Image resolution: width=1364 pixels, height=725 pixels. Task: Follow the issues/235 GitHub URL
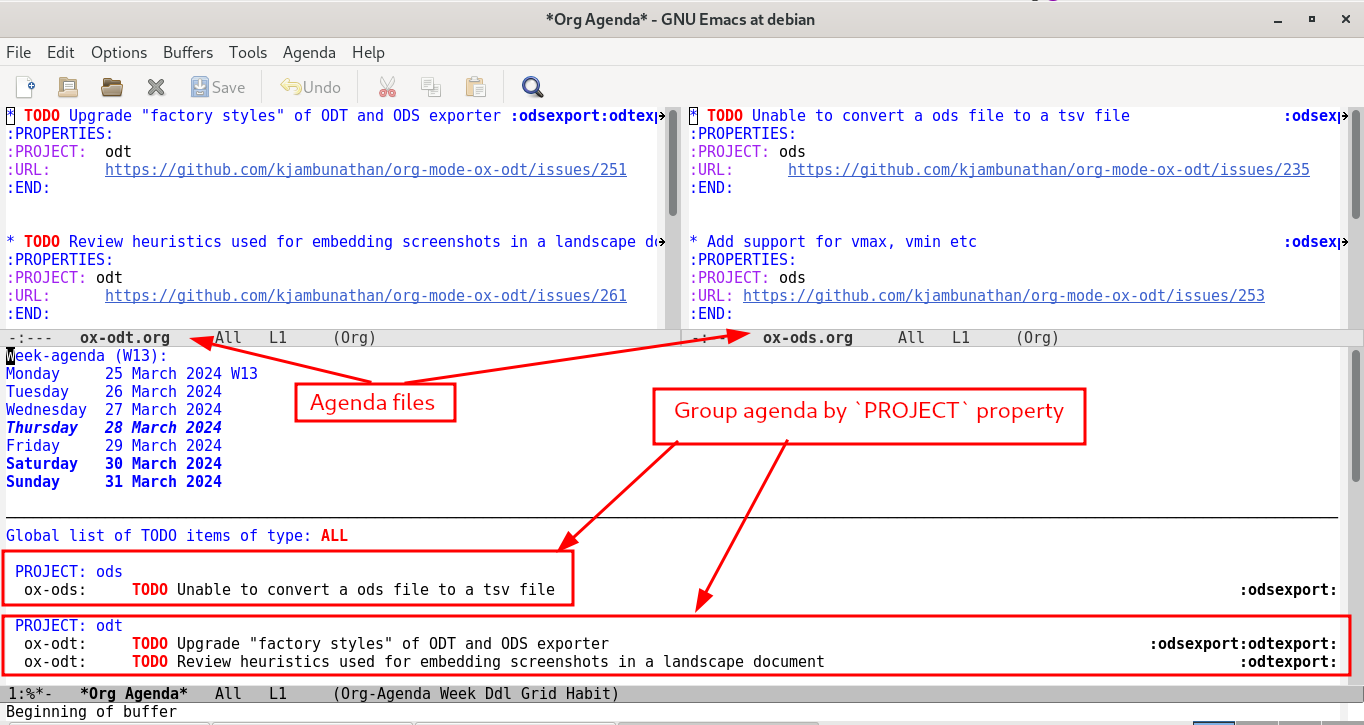1049,170
